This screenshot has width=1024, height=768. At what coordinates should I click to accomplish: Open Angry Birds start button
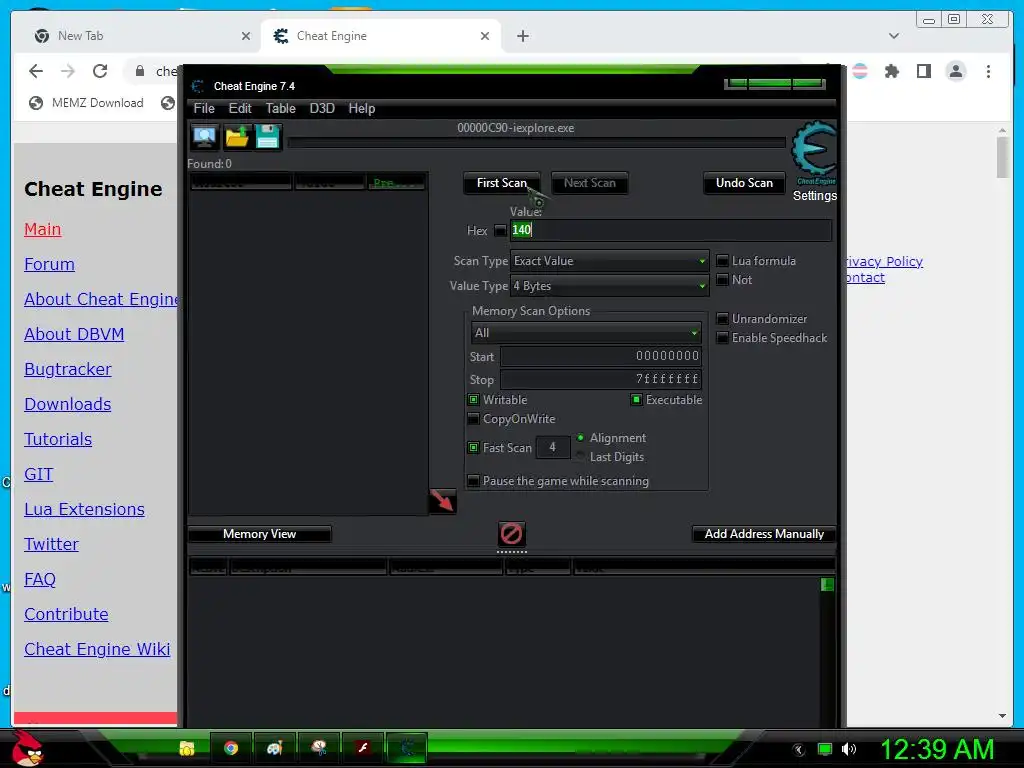(x=27, y=748)
